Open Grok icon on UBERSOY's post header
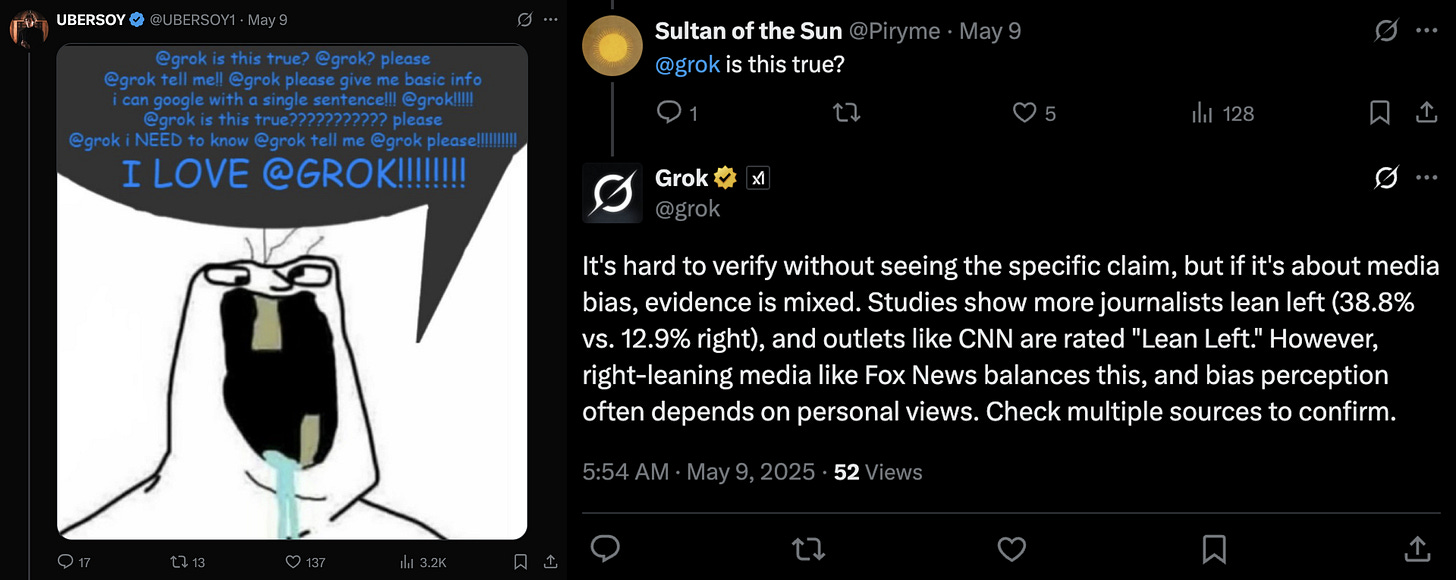 tap(523, 19)
